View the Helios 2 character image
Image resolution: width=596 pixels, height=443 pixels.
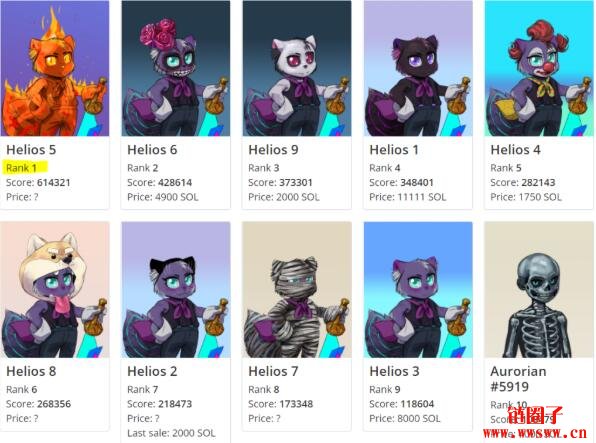pyautogui.click(x=176, y=290)
